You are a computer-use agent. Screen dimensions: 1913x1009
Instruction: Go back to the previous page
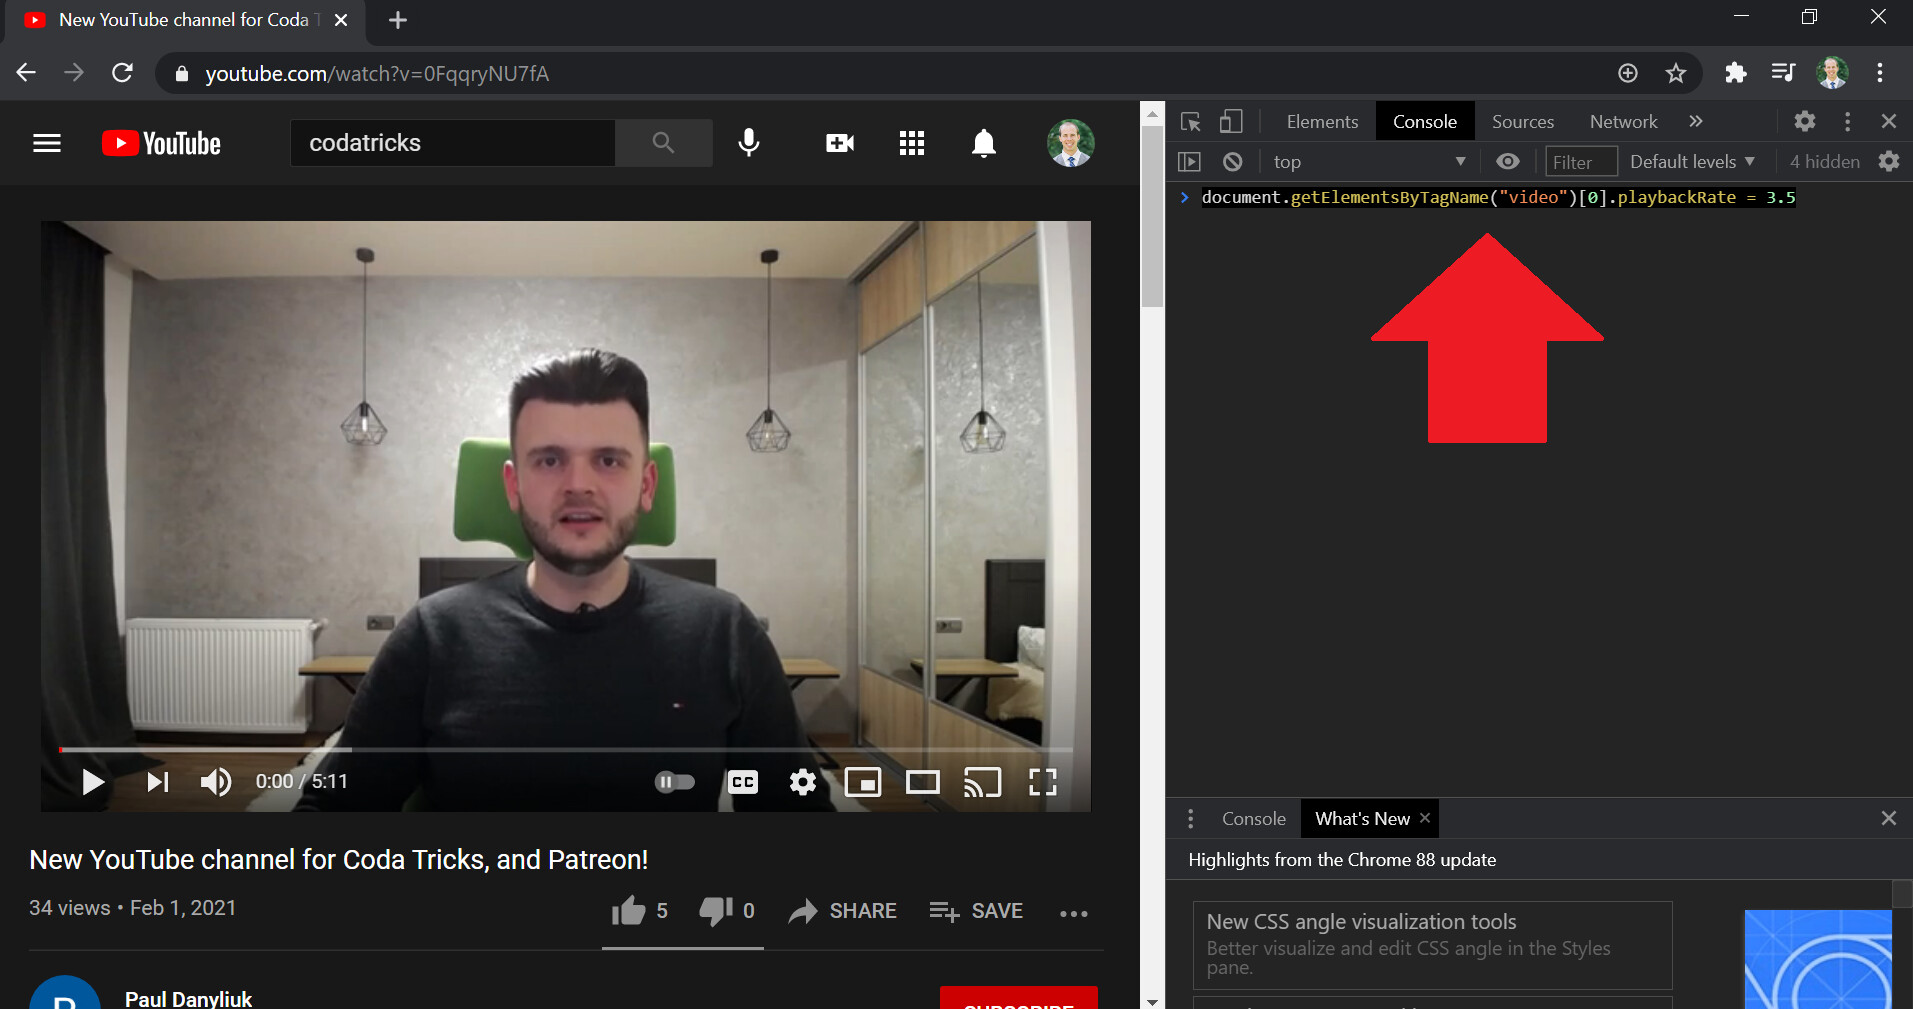coord(27,73)
